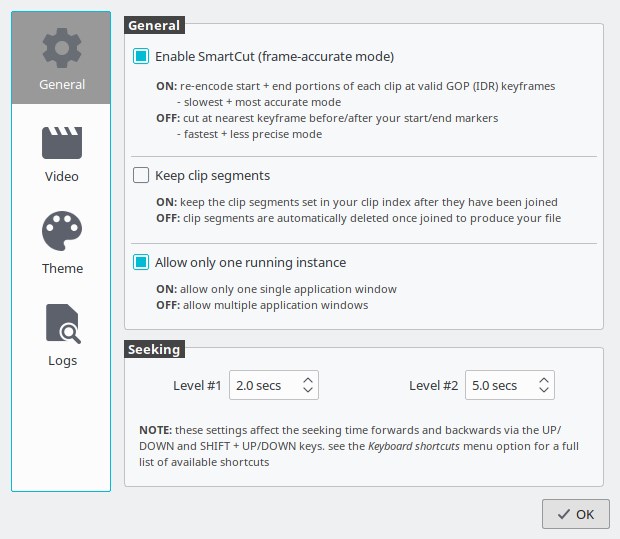
Task: Click the Level #2 seconds input field
Action: (x=496, y=386)
